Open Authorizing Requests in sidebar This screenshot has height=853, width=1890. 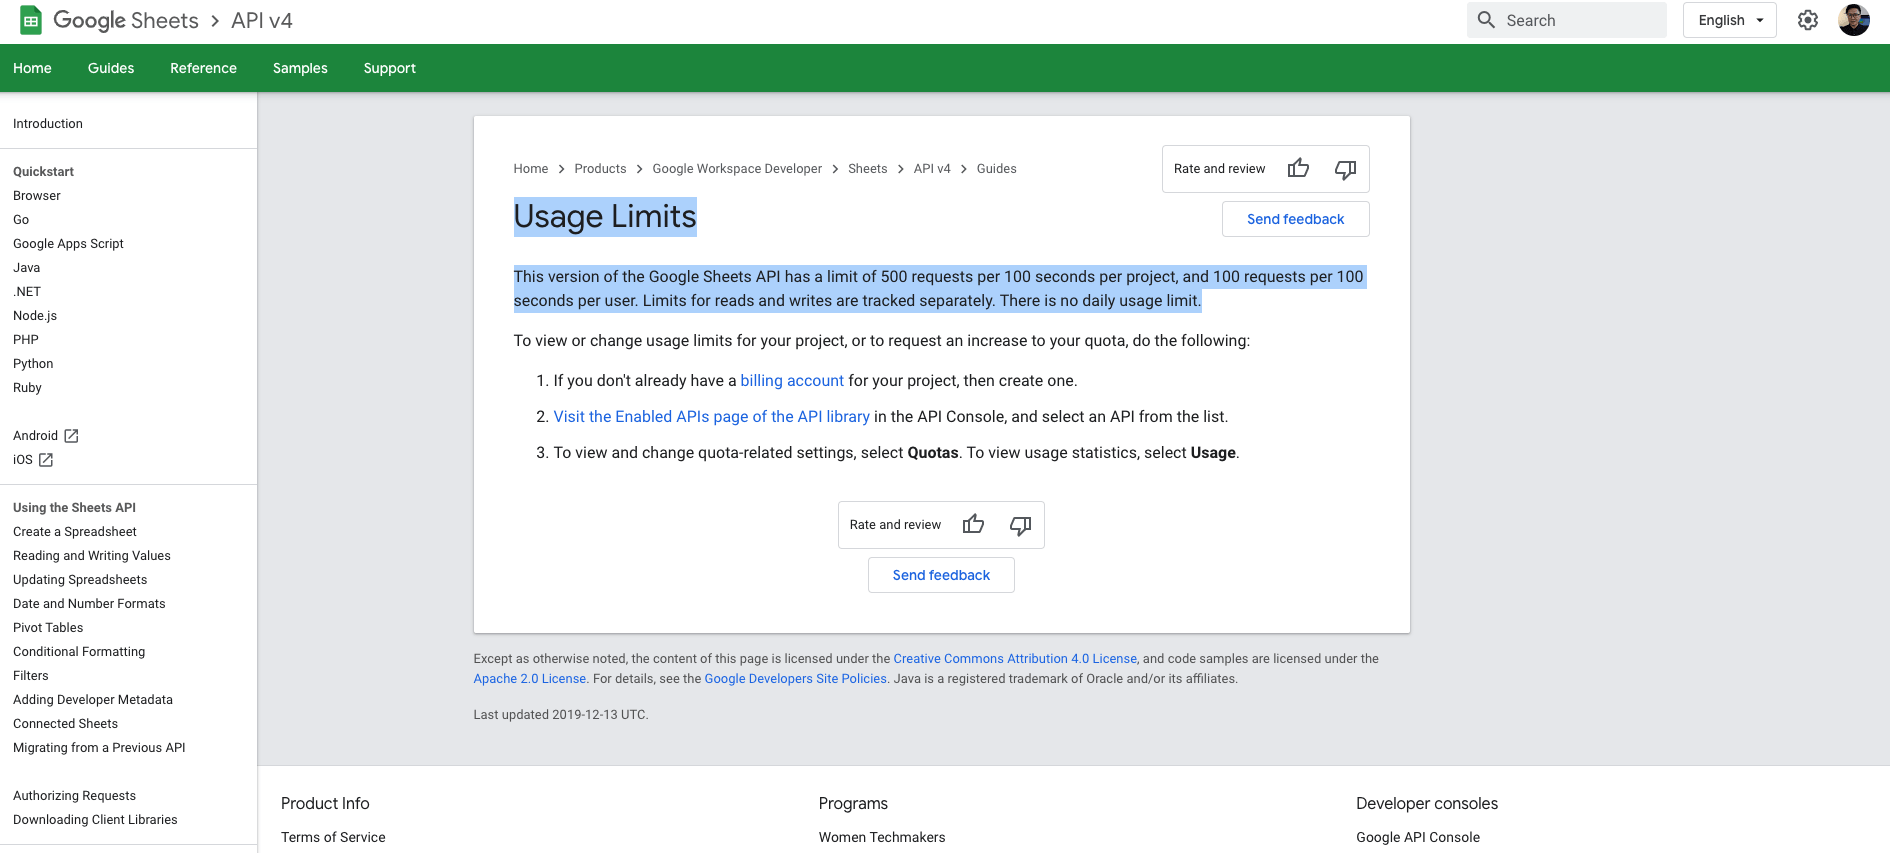point(74,796)
